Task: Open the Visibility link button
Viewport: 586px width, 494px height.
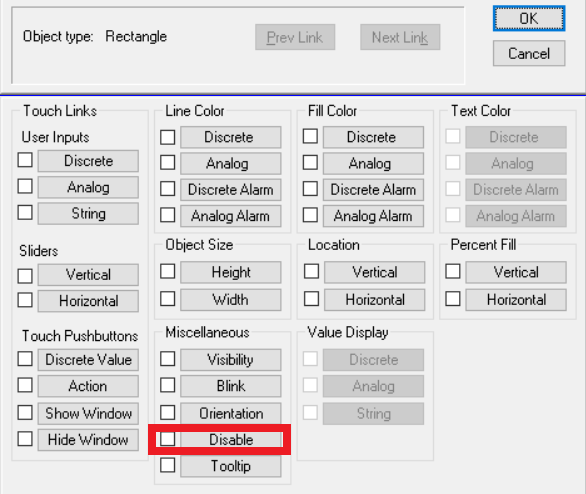Action: click(x=231, y=360)
